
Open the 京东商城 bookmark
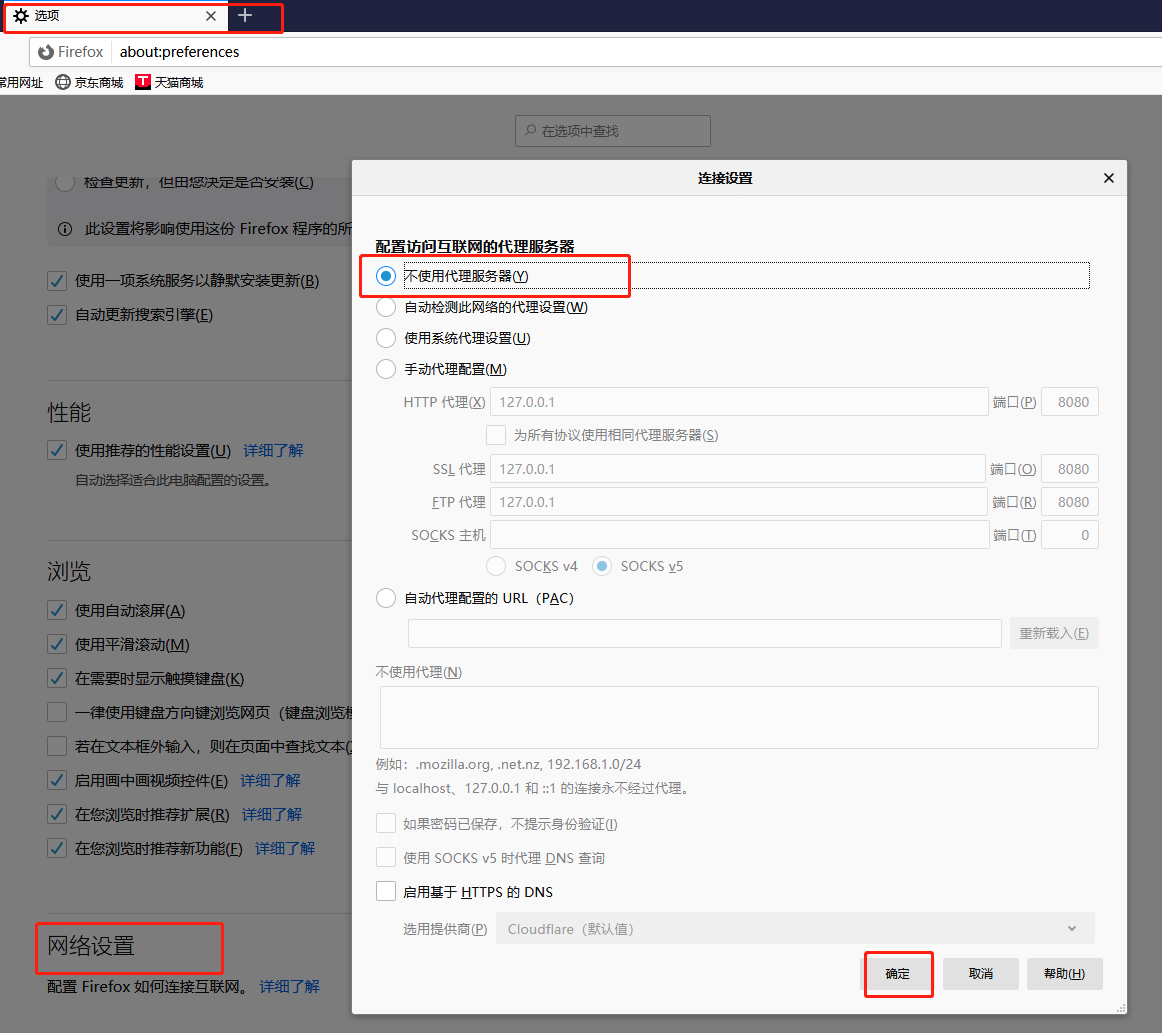tap(90, 82)
